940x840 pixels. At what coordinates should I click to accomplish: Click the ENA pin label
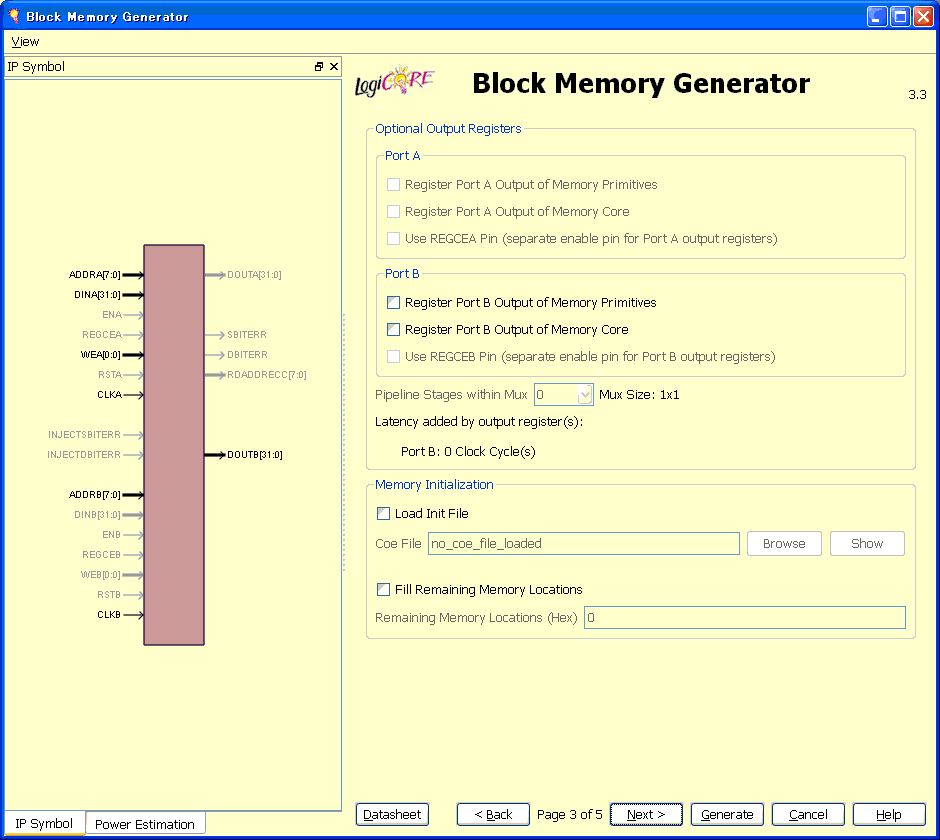click(112, 315)
